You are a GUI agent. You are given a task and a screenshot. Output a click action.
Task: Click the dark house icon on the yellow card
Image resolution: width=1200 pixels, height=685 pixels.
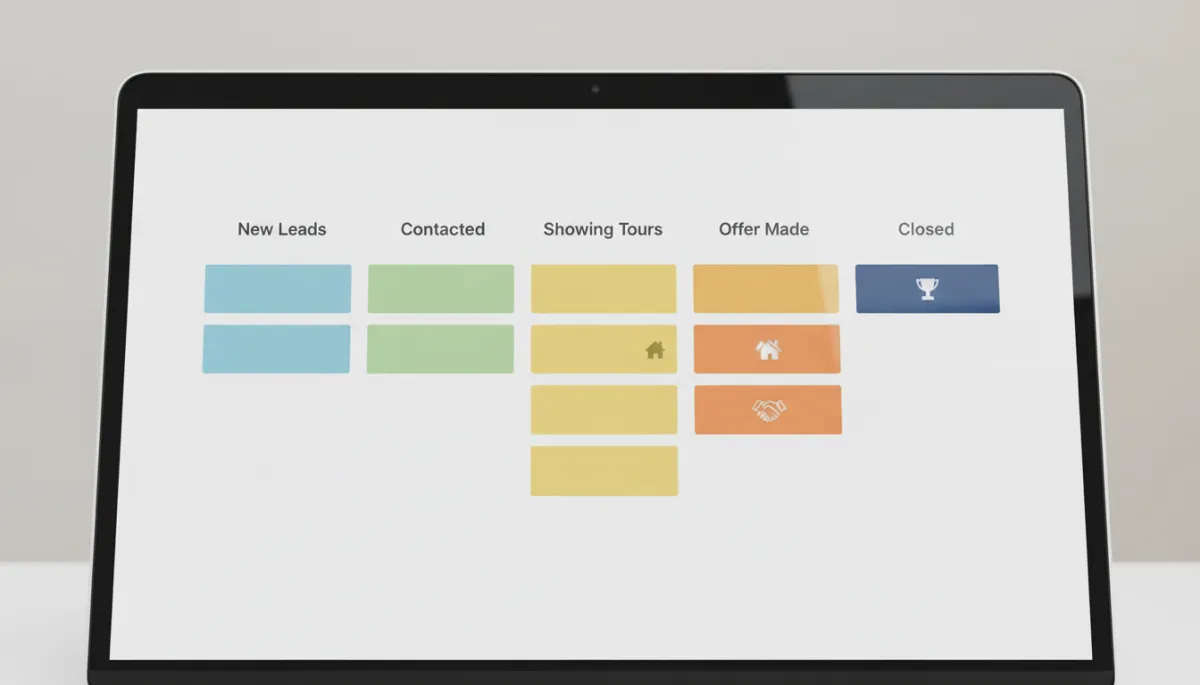(x=655, y=349)
